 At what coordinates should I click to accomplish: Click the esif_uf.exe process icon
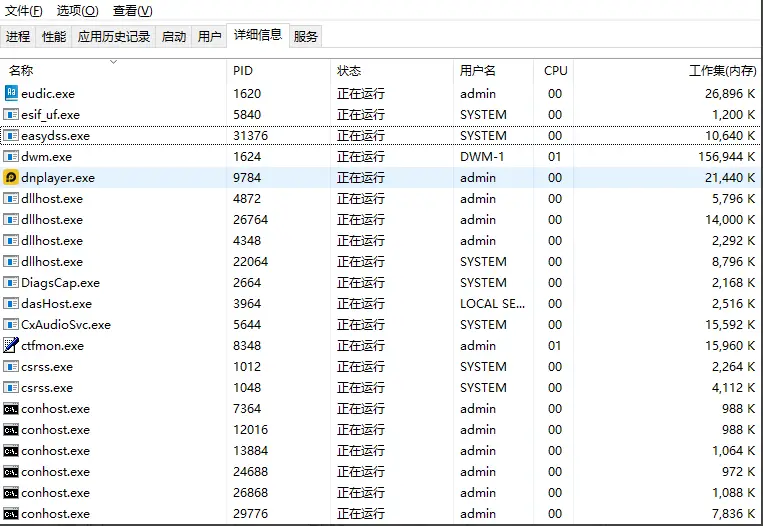(x=11, y=114)
